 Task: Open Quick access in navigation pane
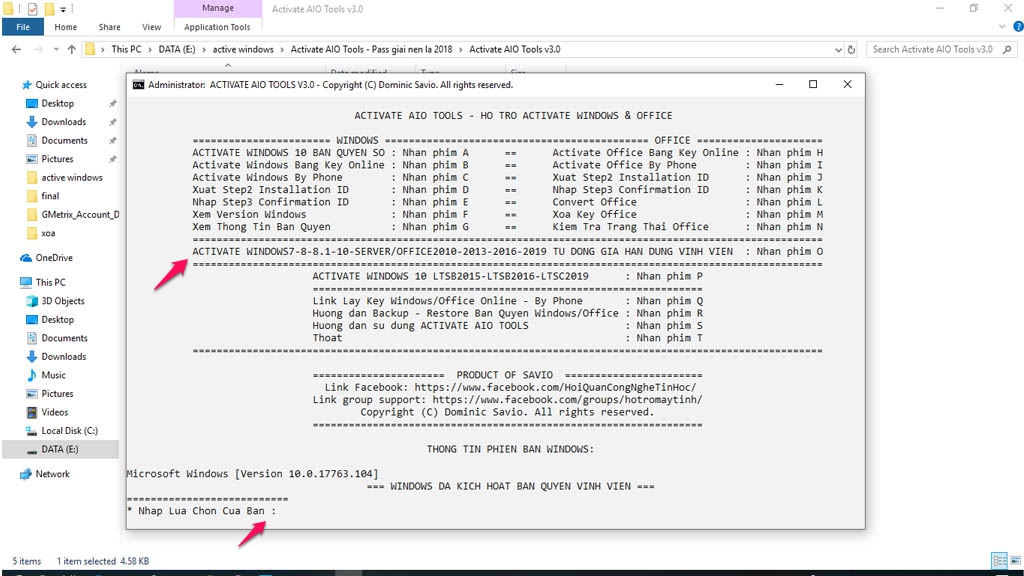coord(61,85)
